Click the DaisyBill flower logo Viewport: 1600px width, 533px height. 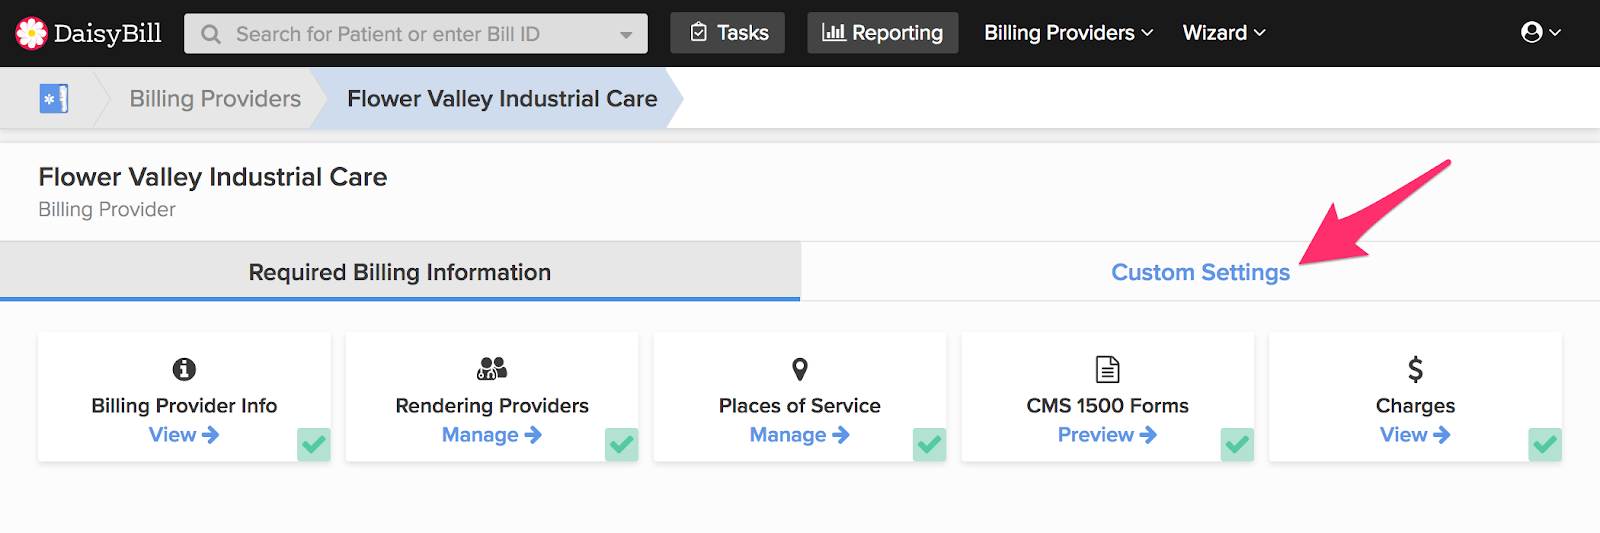(x=31, y=33)
